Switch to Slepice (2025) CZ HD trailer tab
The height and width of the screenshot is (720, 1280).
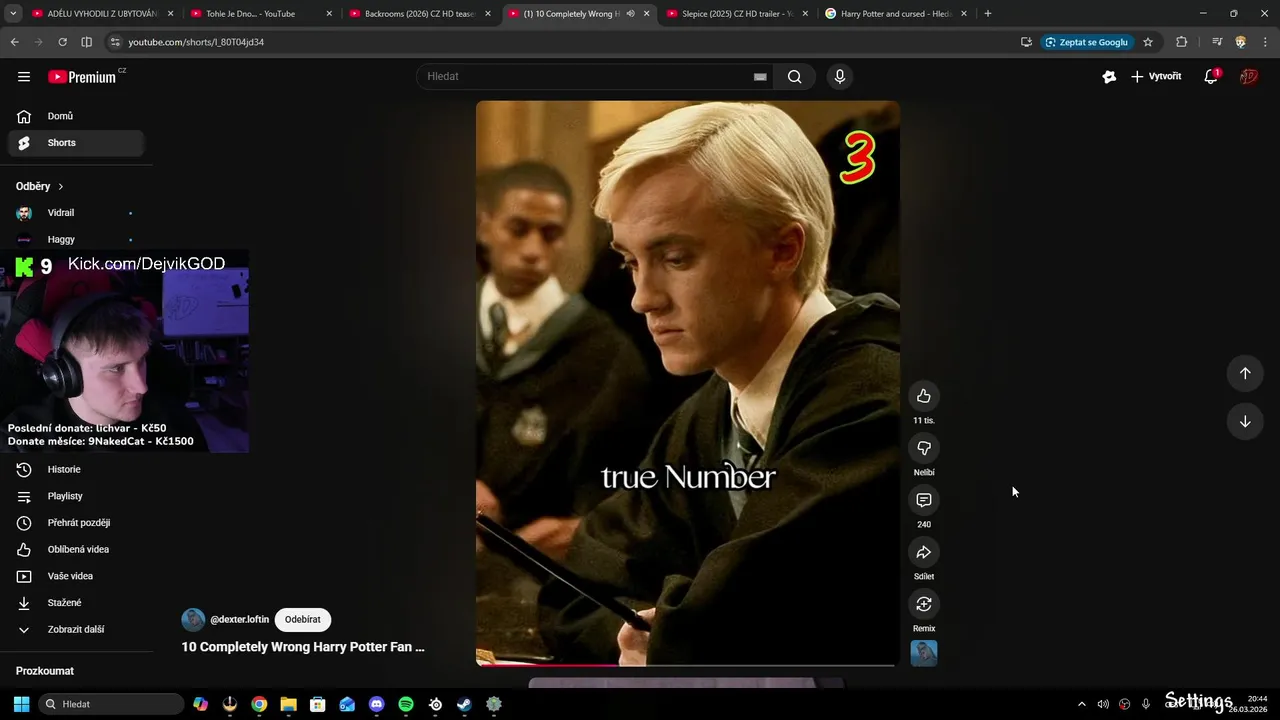[x=736, y=14]
